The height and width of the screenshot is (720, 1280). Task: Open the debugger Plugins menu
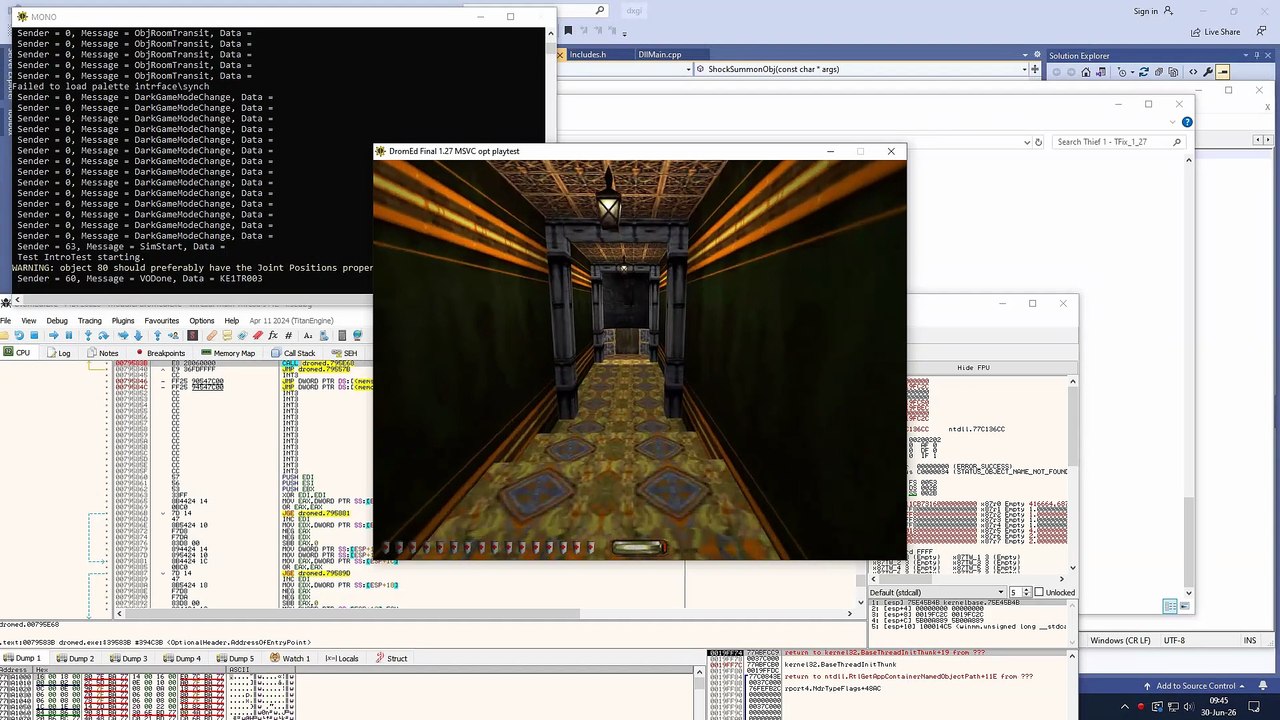pos(123,321)
